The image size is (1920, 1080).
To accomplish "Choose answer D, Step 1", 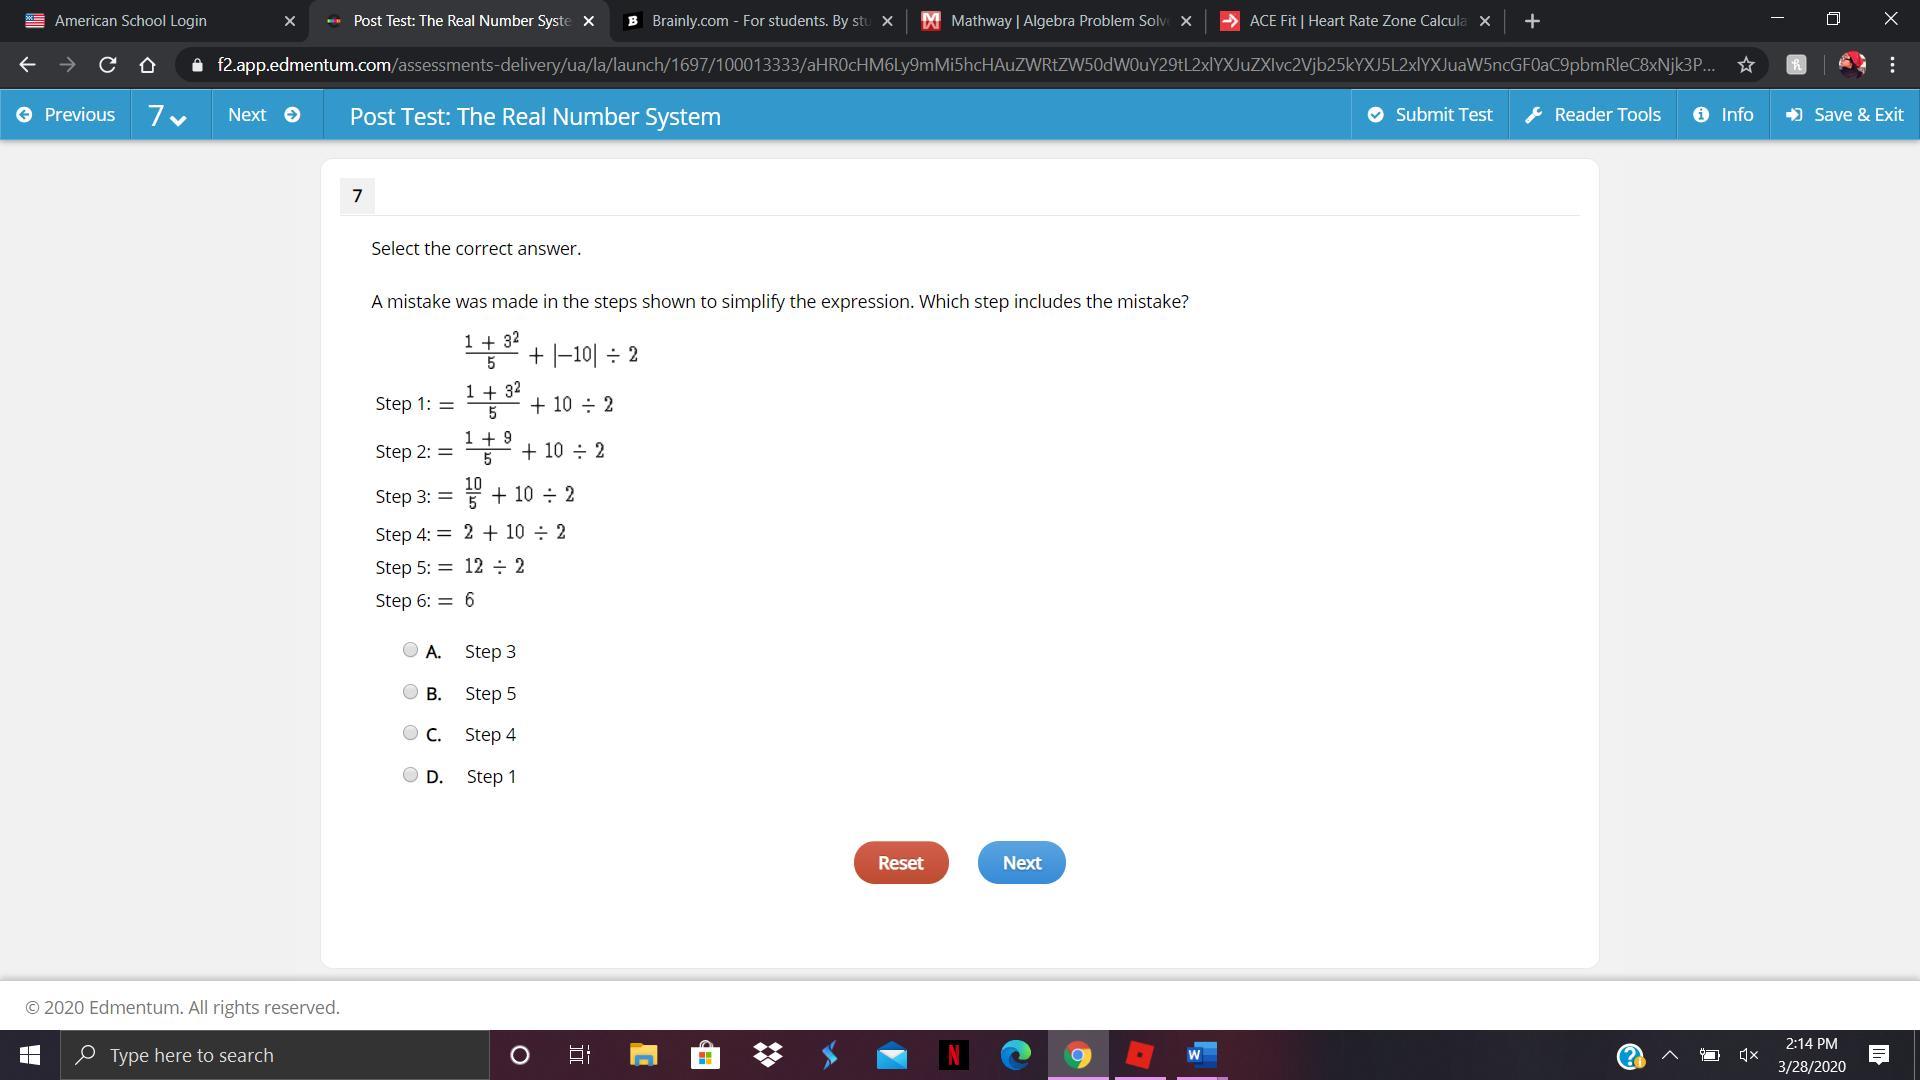I will [x=410, y=775].
